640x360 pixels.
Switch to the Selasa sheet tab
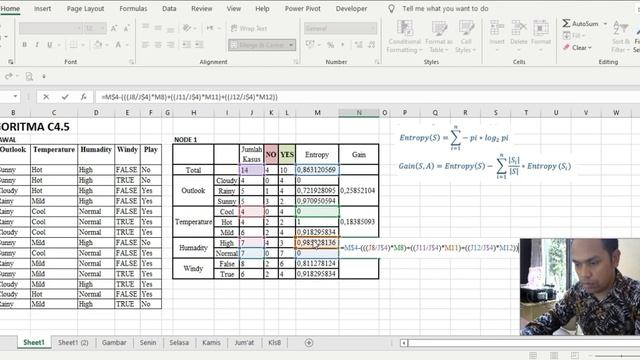pyautogui.click(x=179, y=343)
